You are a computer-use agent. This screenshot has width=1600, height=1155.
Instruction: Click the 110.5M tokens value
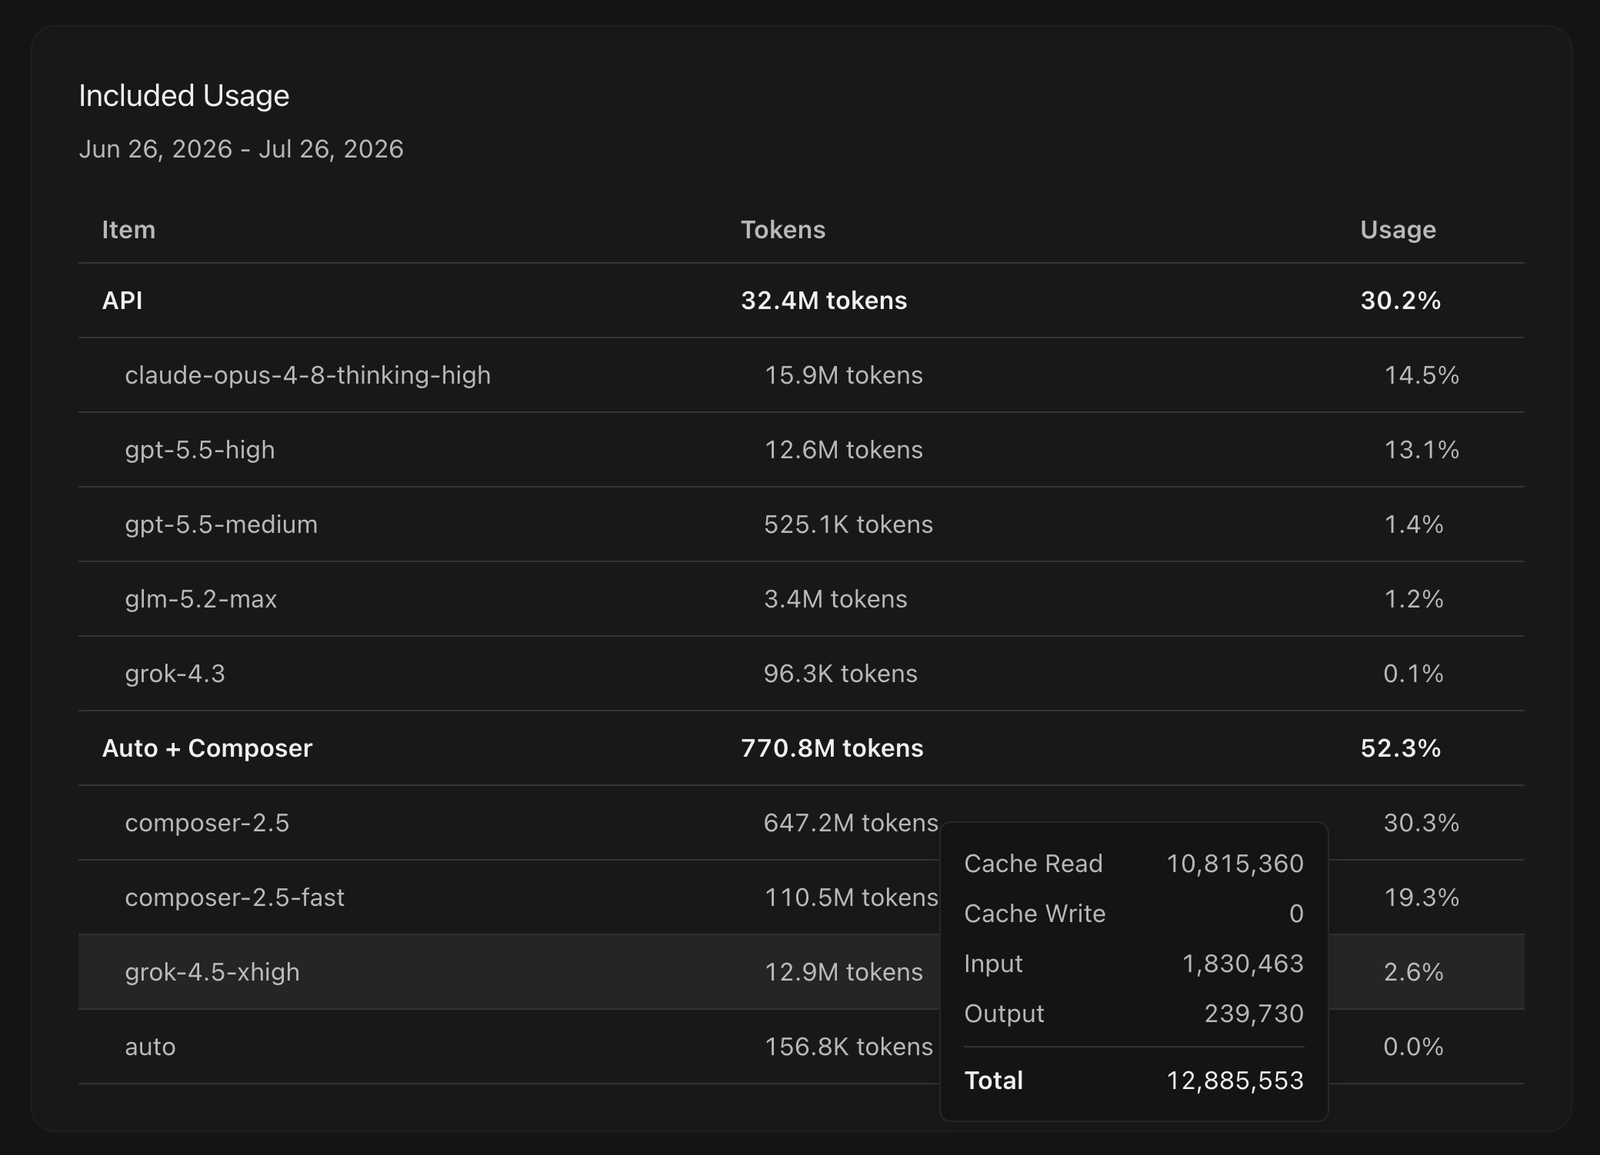tap(850, 898)
